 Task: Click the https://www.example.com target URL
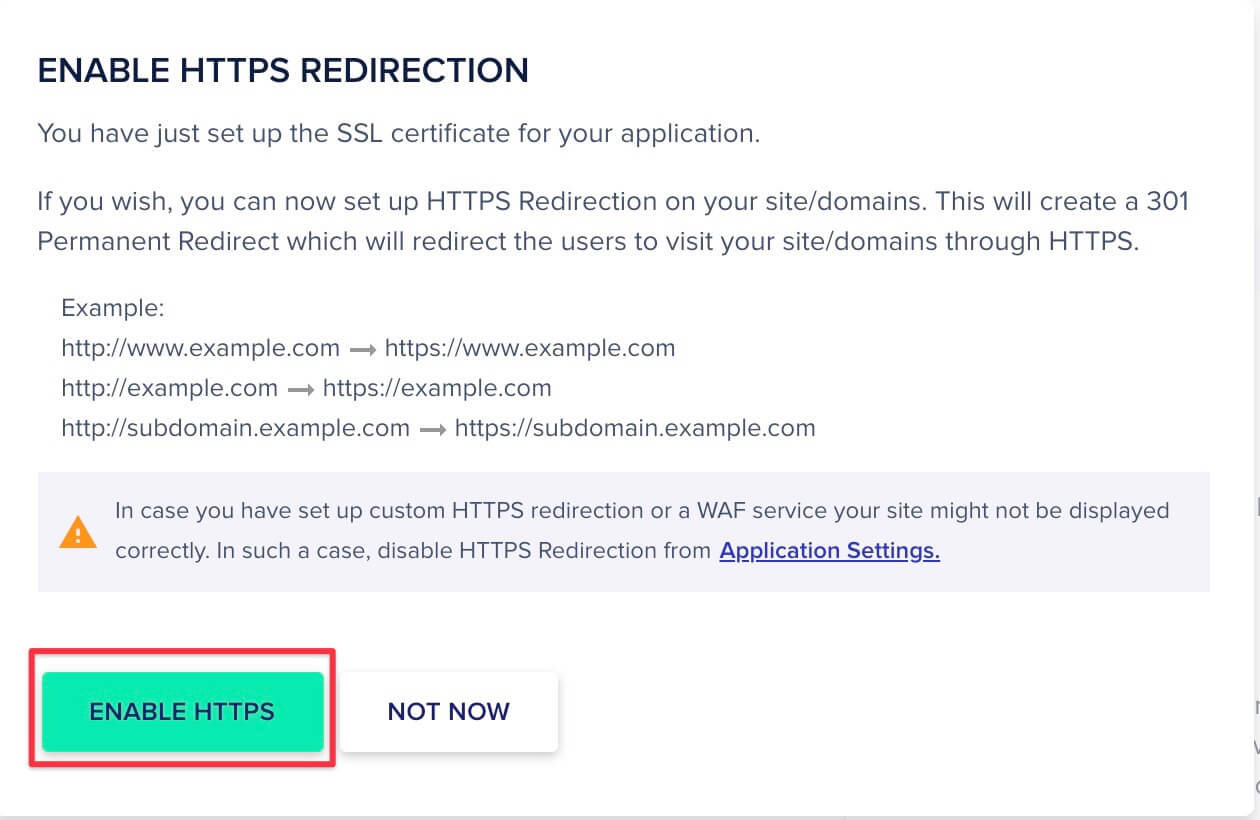530,348
